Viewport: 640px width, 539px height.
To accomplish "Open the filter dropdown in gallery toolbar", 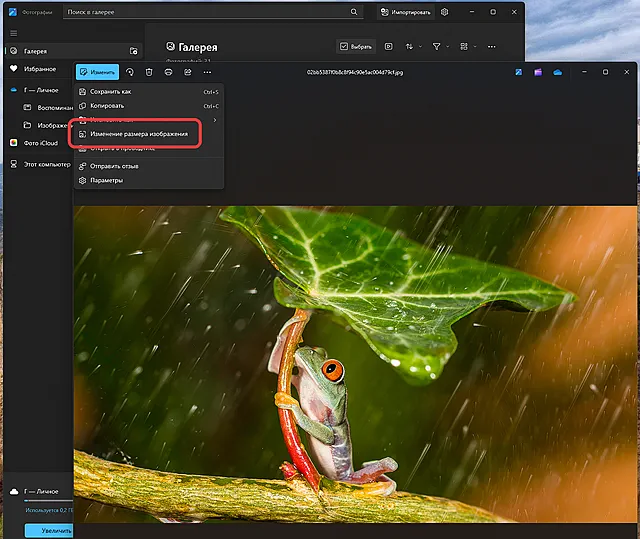I will click(440, 47).
